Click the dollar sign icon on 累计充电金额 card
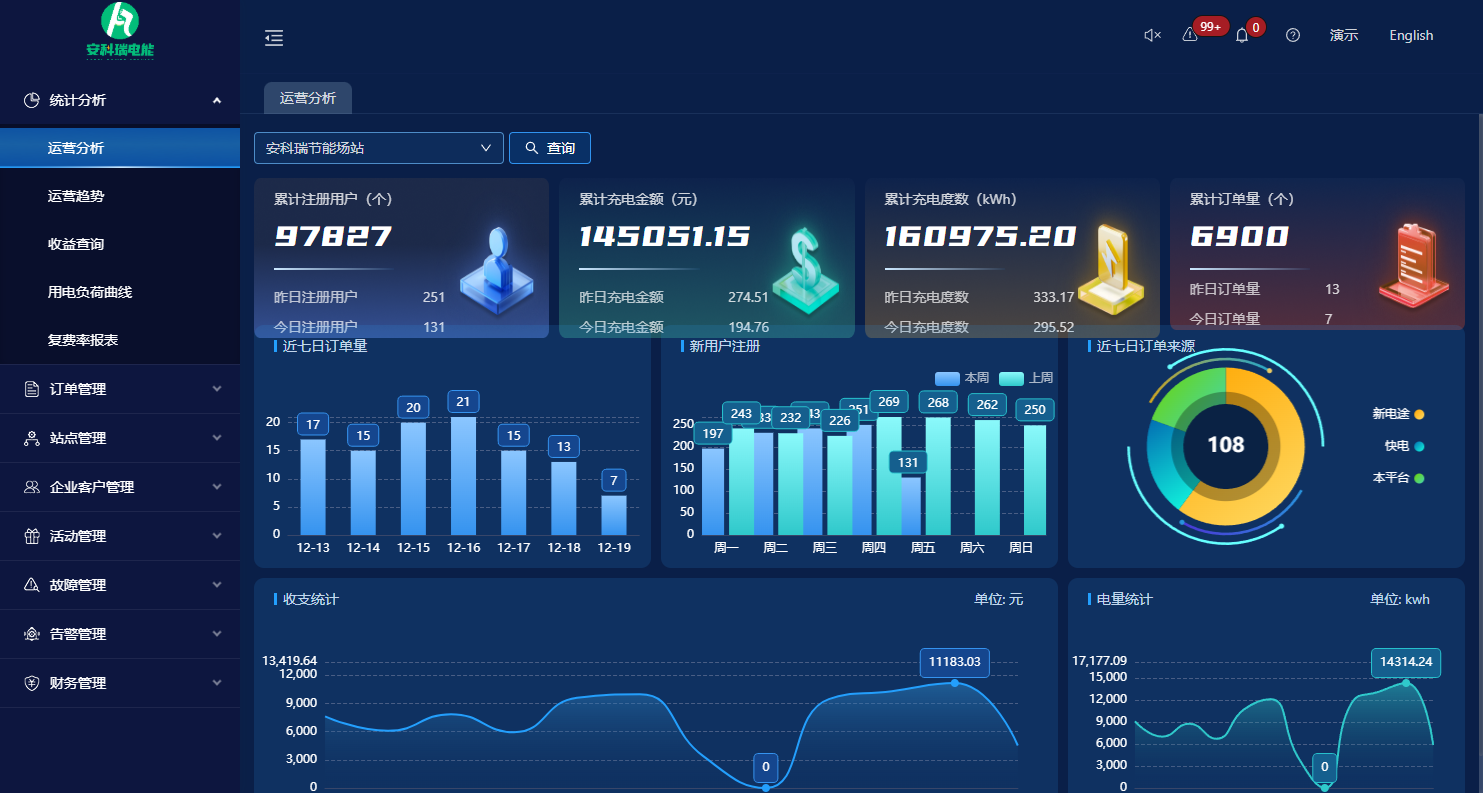The width and height of the screenshot is (1483, 793). [805, 270]
